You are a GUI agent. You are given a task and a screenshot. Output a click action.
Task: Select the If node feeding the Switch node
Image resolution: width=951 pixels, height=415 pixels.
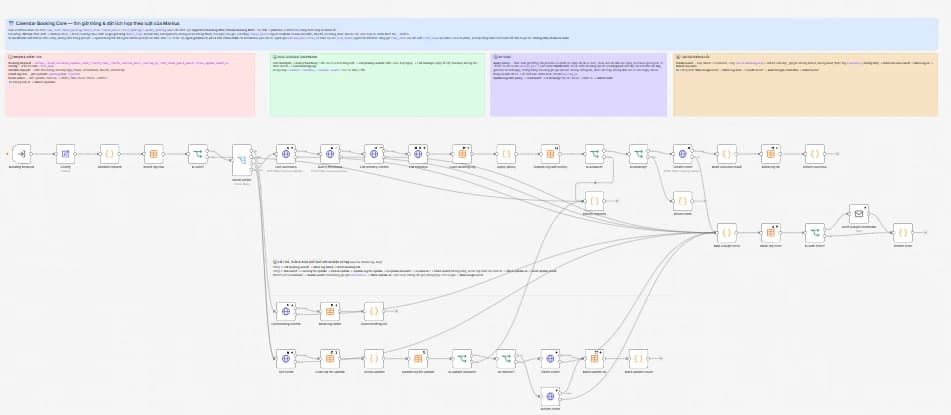pyautogui.click(x=198, y=154)
